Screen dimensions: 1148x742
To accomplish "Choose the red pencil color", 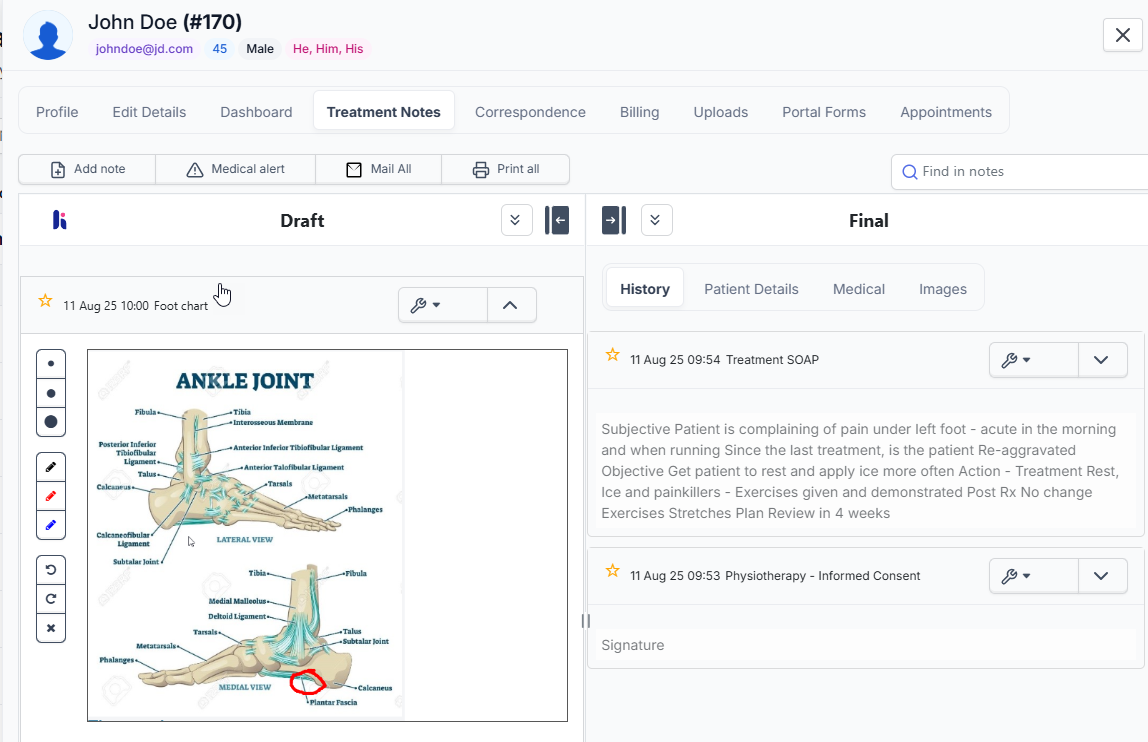I will pyautogui.click(x=51, y=496).
